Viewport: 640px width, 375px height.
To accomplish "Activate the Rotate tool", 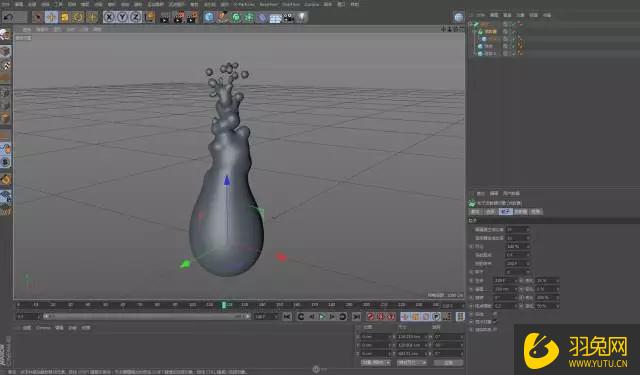I will point(78,17).
